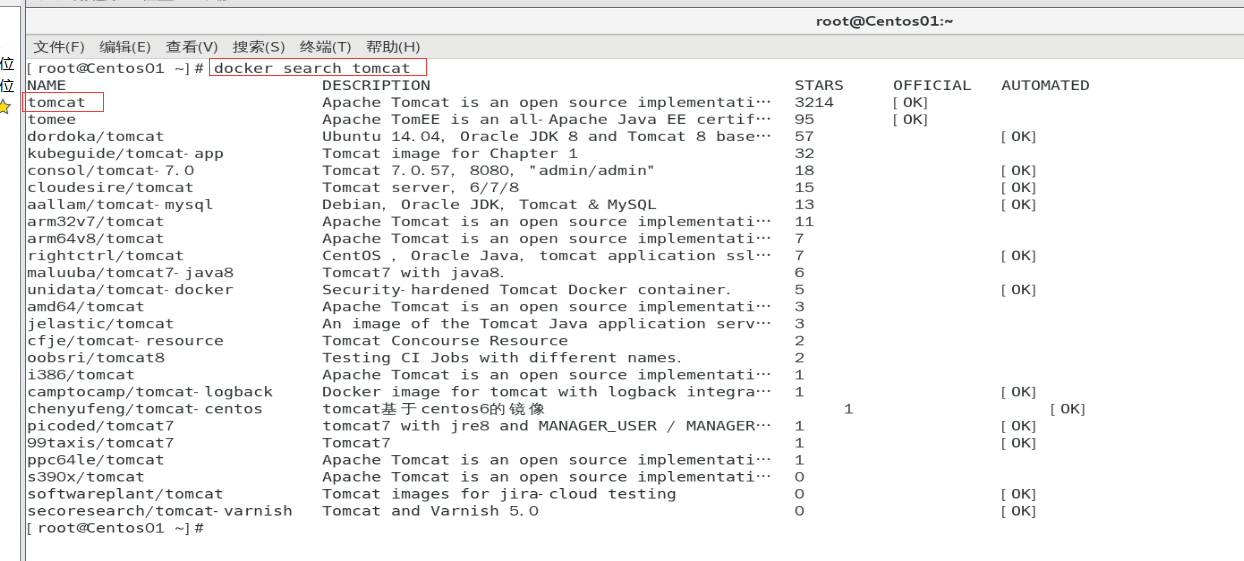The image size is (1244, 561).
Task: Click the last shell prompt line
Action: pos(116,527)
